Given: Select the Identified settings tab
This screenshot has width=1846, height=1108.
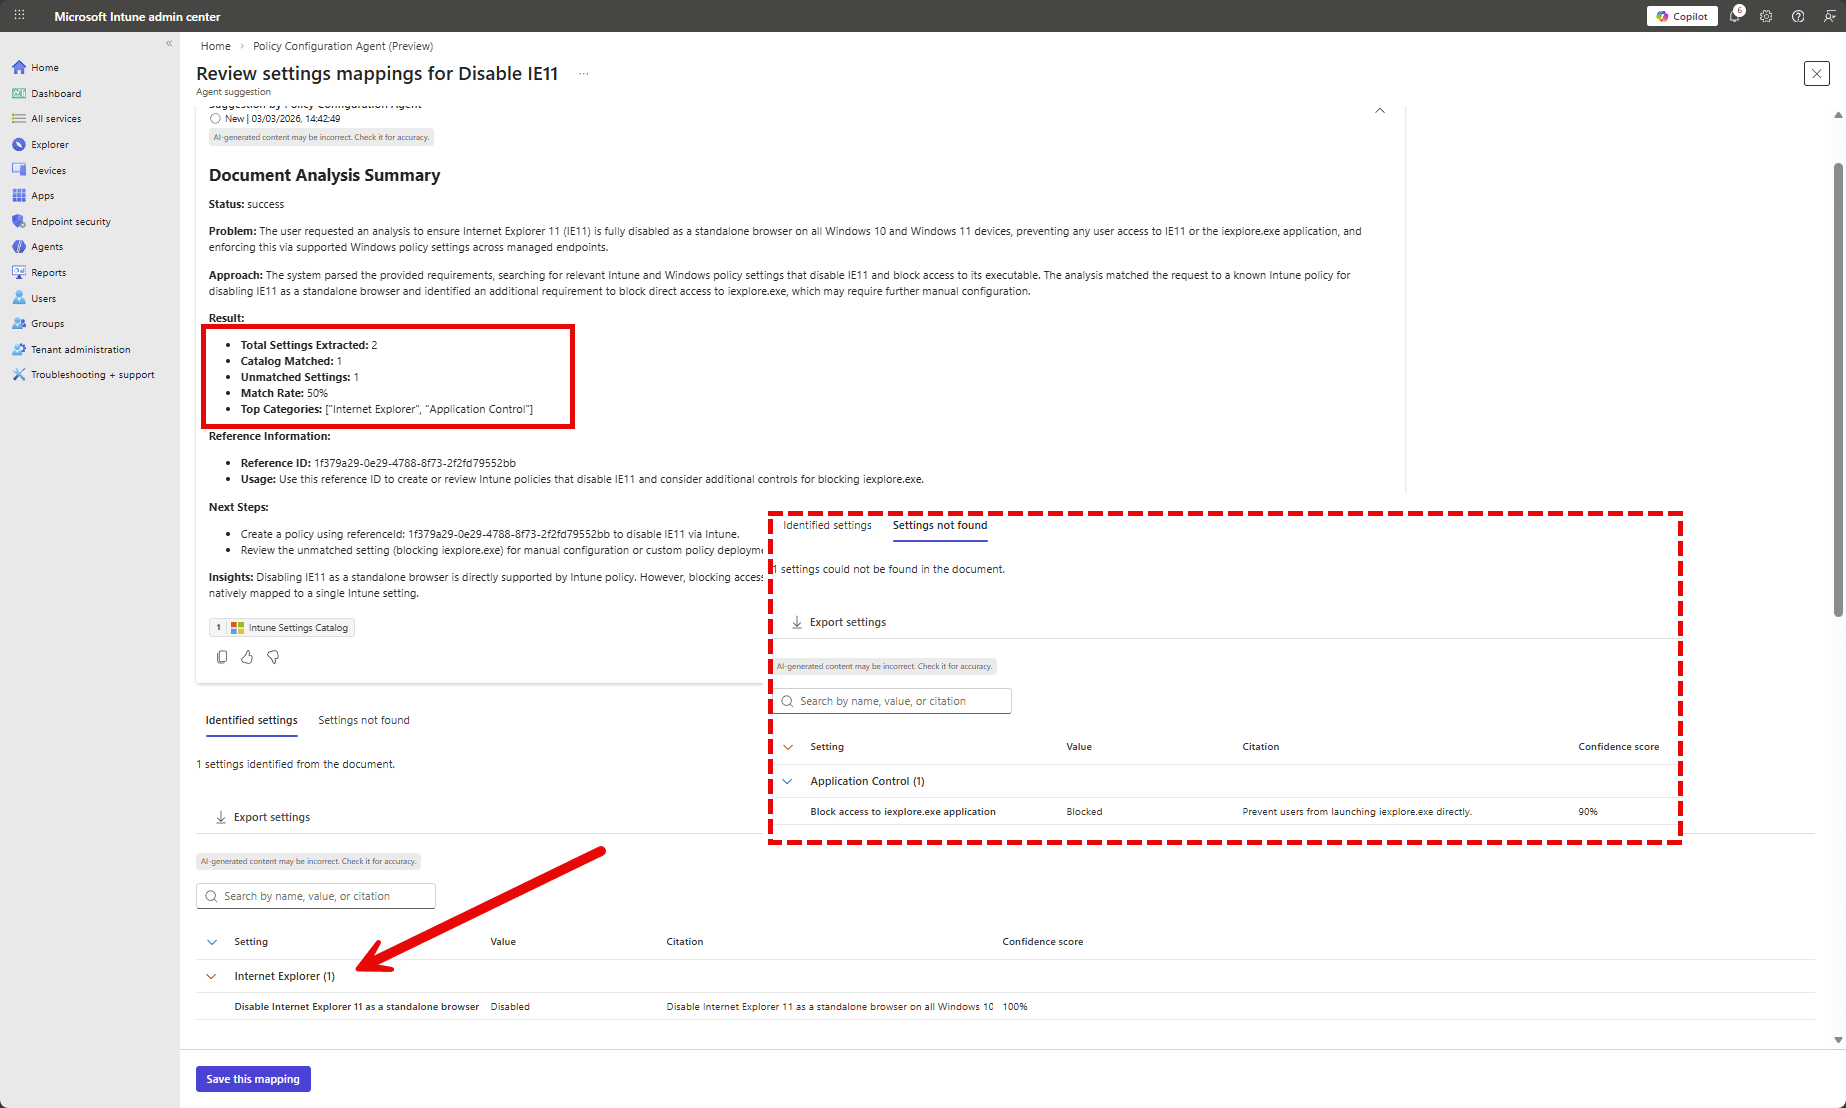Looking at the screenshot, I should 251,720.
